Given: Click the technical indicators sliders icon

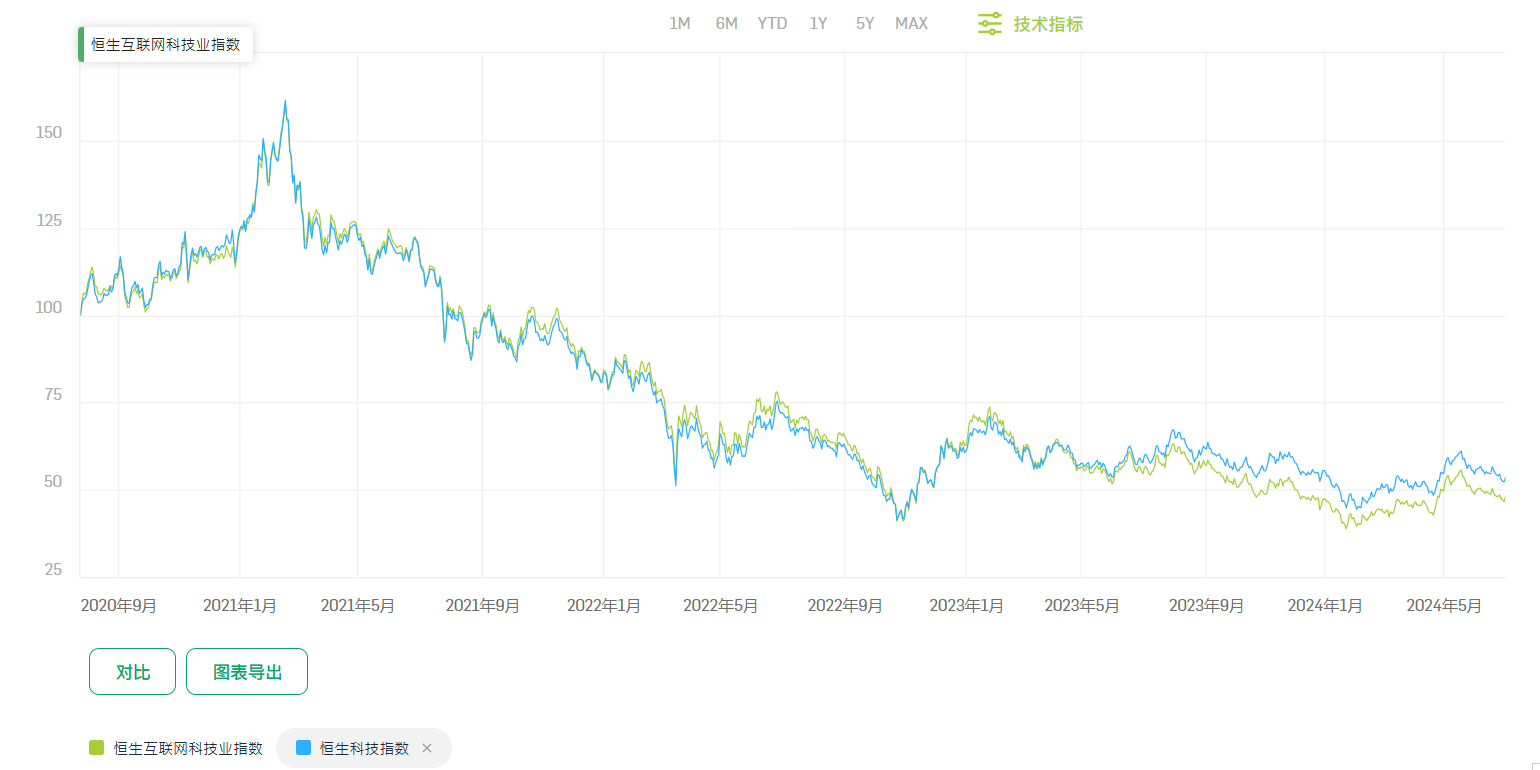Looking at the screenshot, I should click(989, 24).
